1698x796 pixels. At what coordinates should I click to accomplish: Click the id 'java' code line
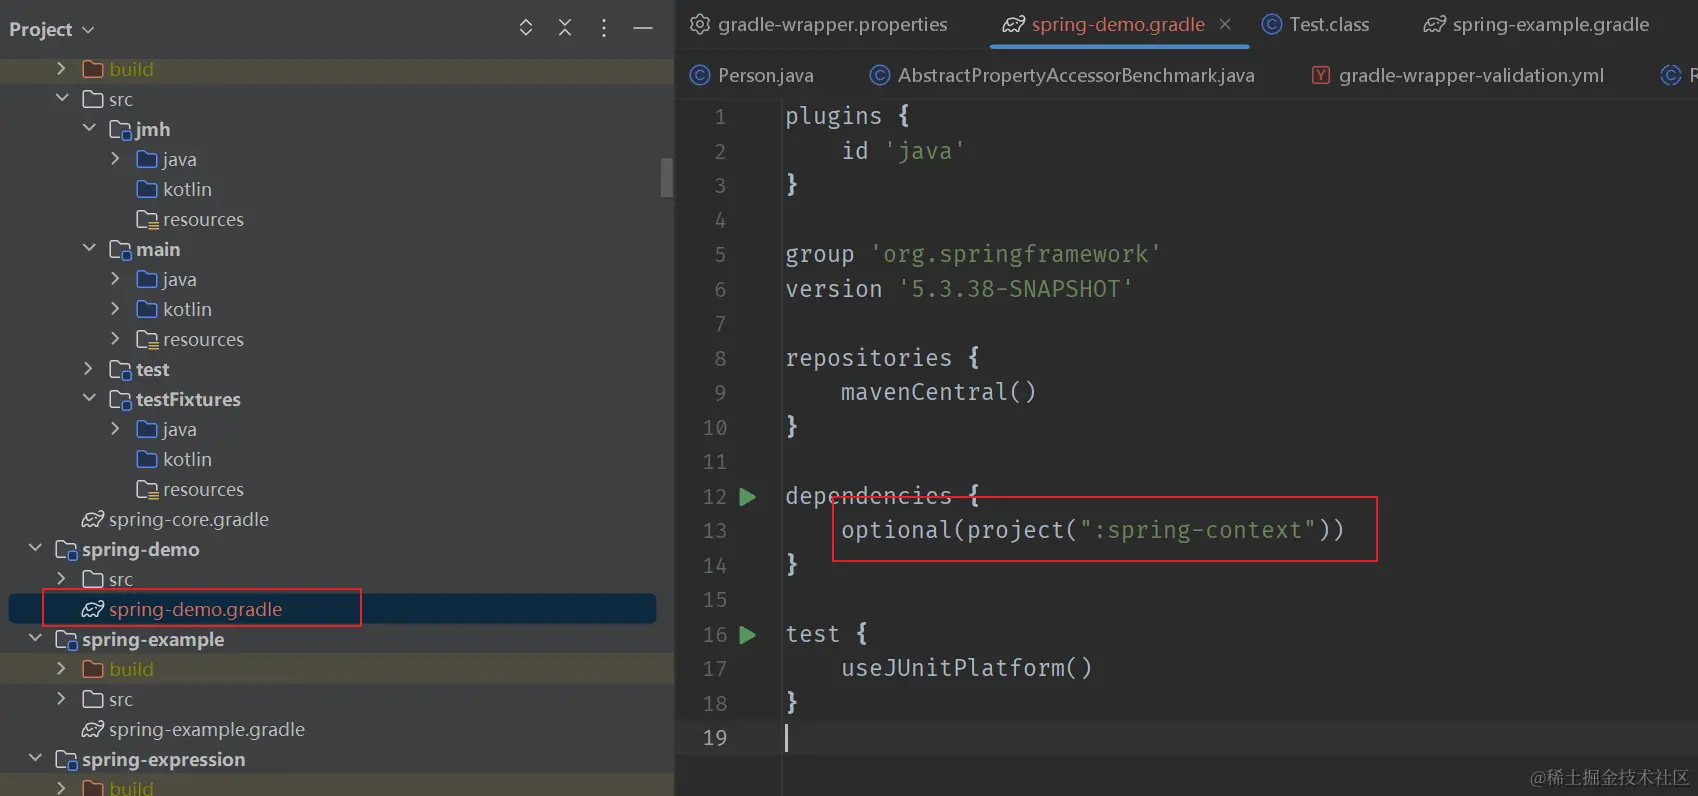pos(903,151)
